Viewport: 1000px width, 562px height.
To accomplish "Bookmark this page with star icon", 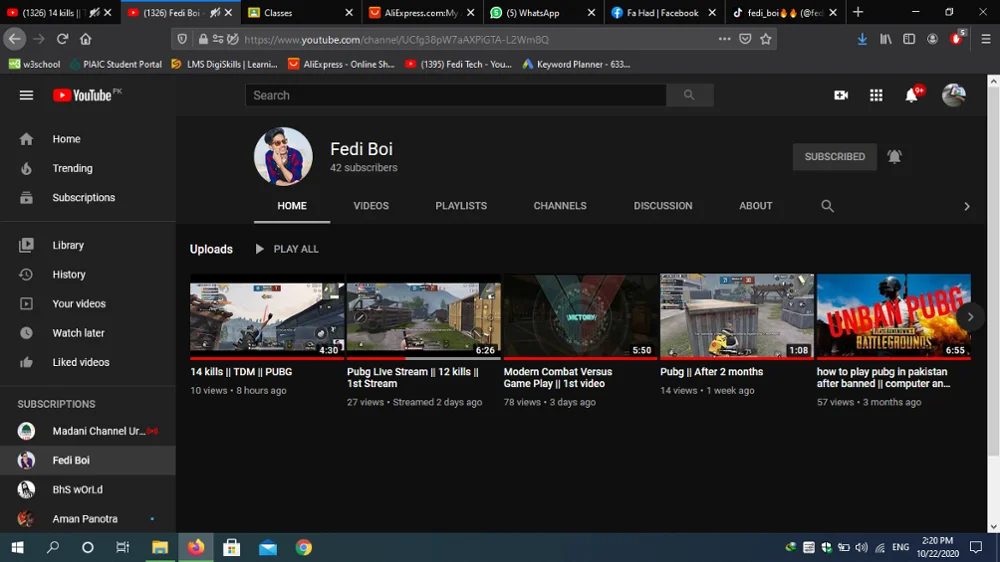I will click(766, 40).
